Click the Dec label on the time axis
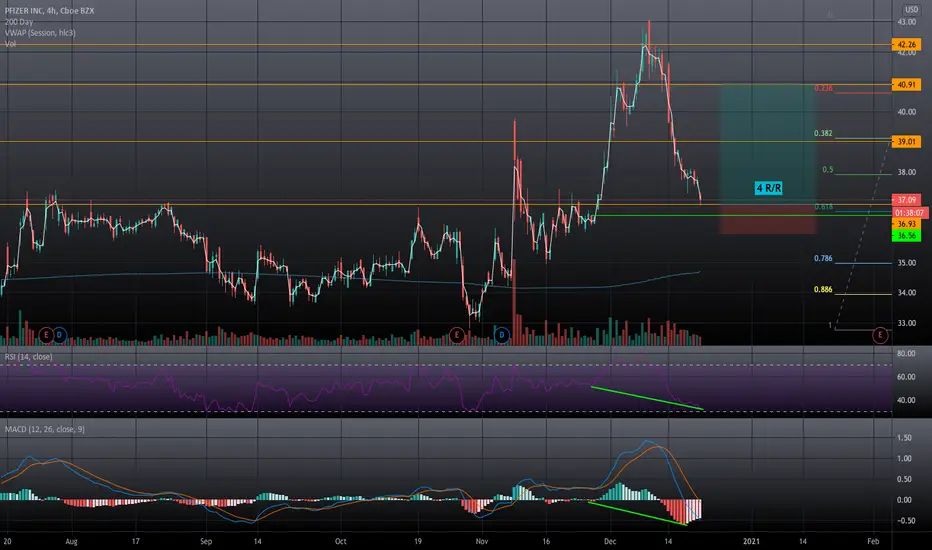The image size is (932, 550). pyautogui.click(x=610, y=541)
